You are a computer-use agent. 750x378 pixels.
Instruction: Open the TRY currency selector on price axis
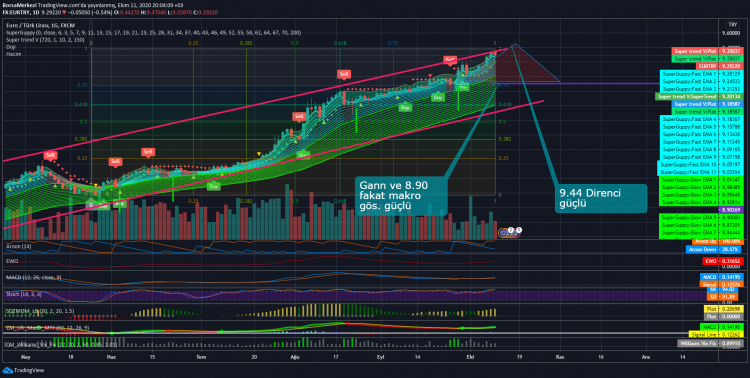(x=732, y=24)
